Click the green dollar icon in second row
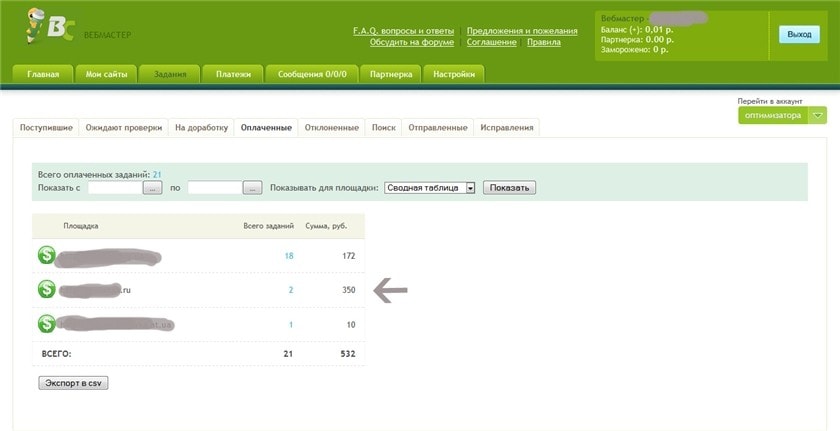This screenshot has height=431, width=840. coord(46,290)
